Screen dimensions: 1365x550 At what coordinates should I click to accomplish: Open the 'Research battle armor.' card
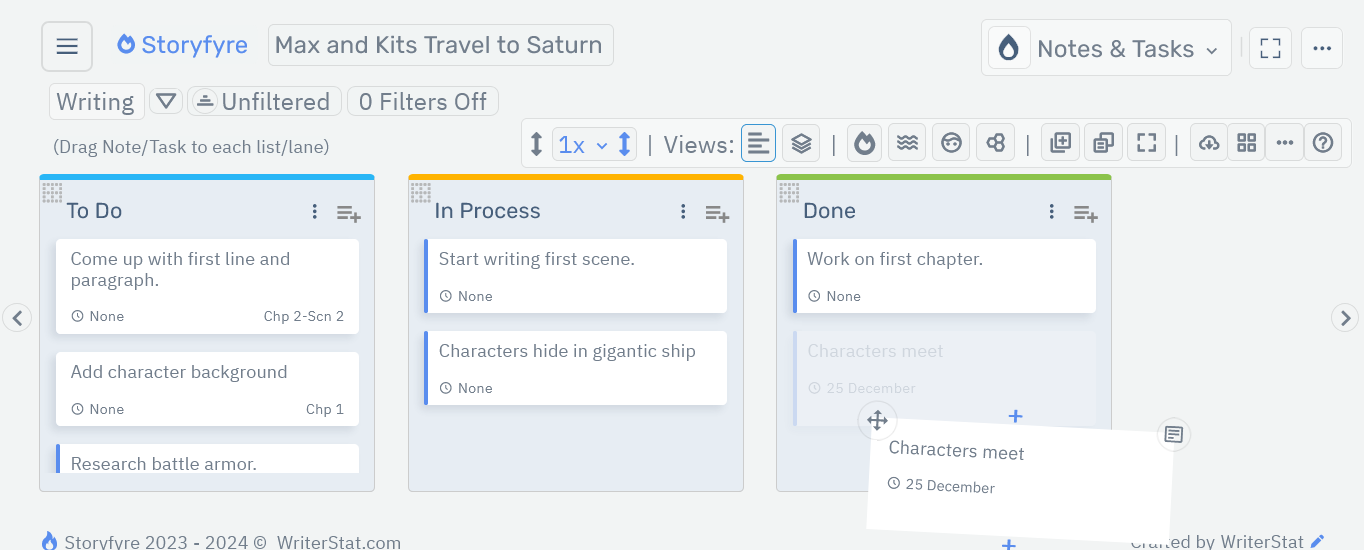pyautogui.click(x=207, y=459)
